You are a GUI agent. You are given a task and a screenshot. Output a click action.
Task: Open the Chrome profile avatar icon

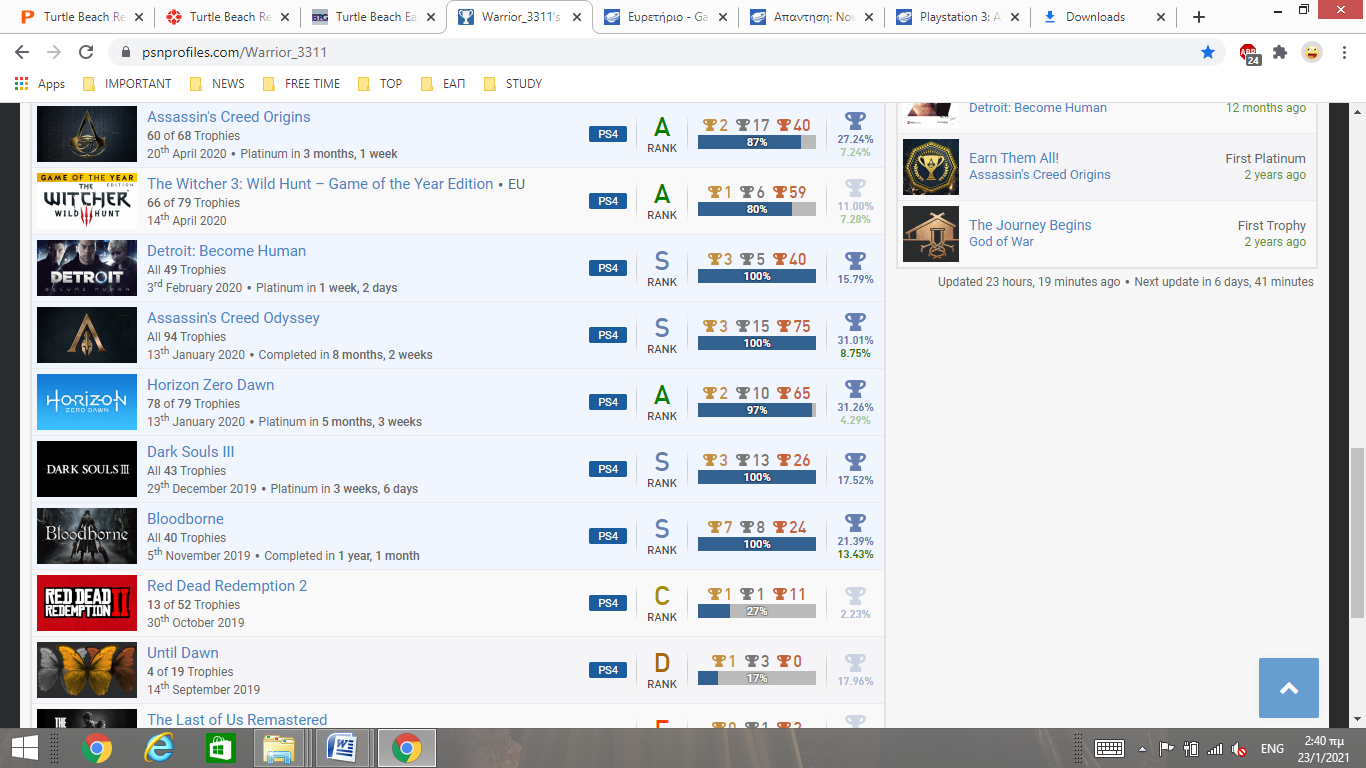click(x=1312, y=52)
